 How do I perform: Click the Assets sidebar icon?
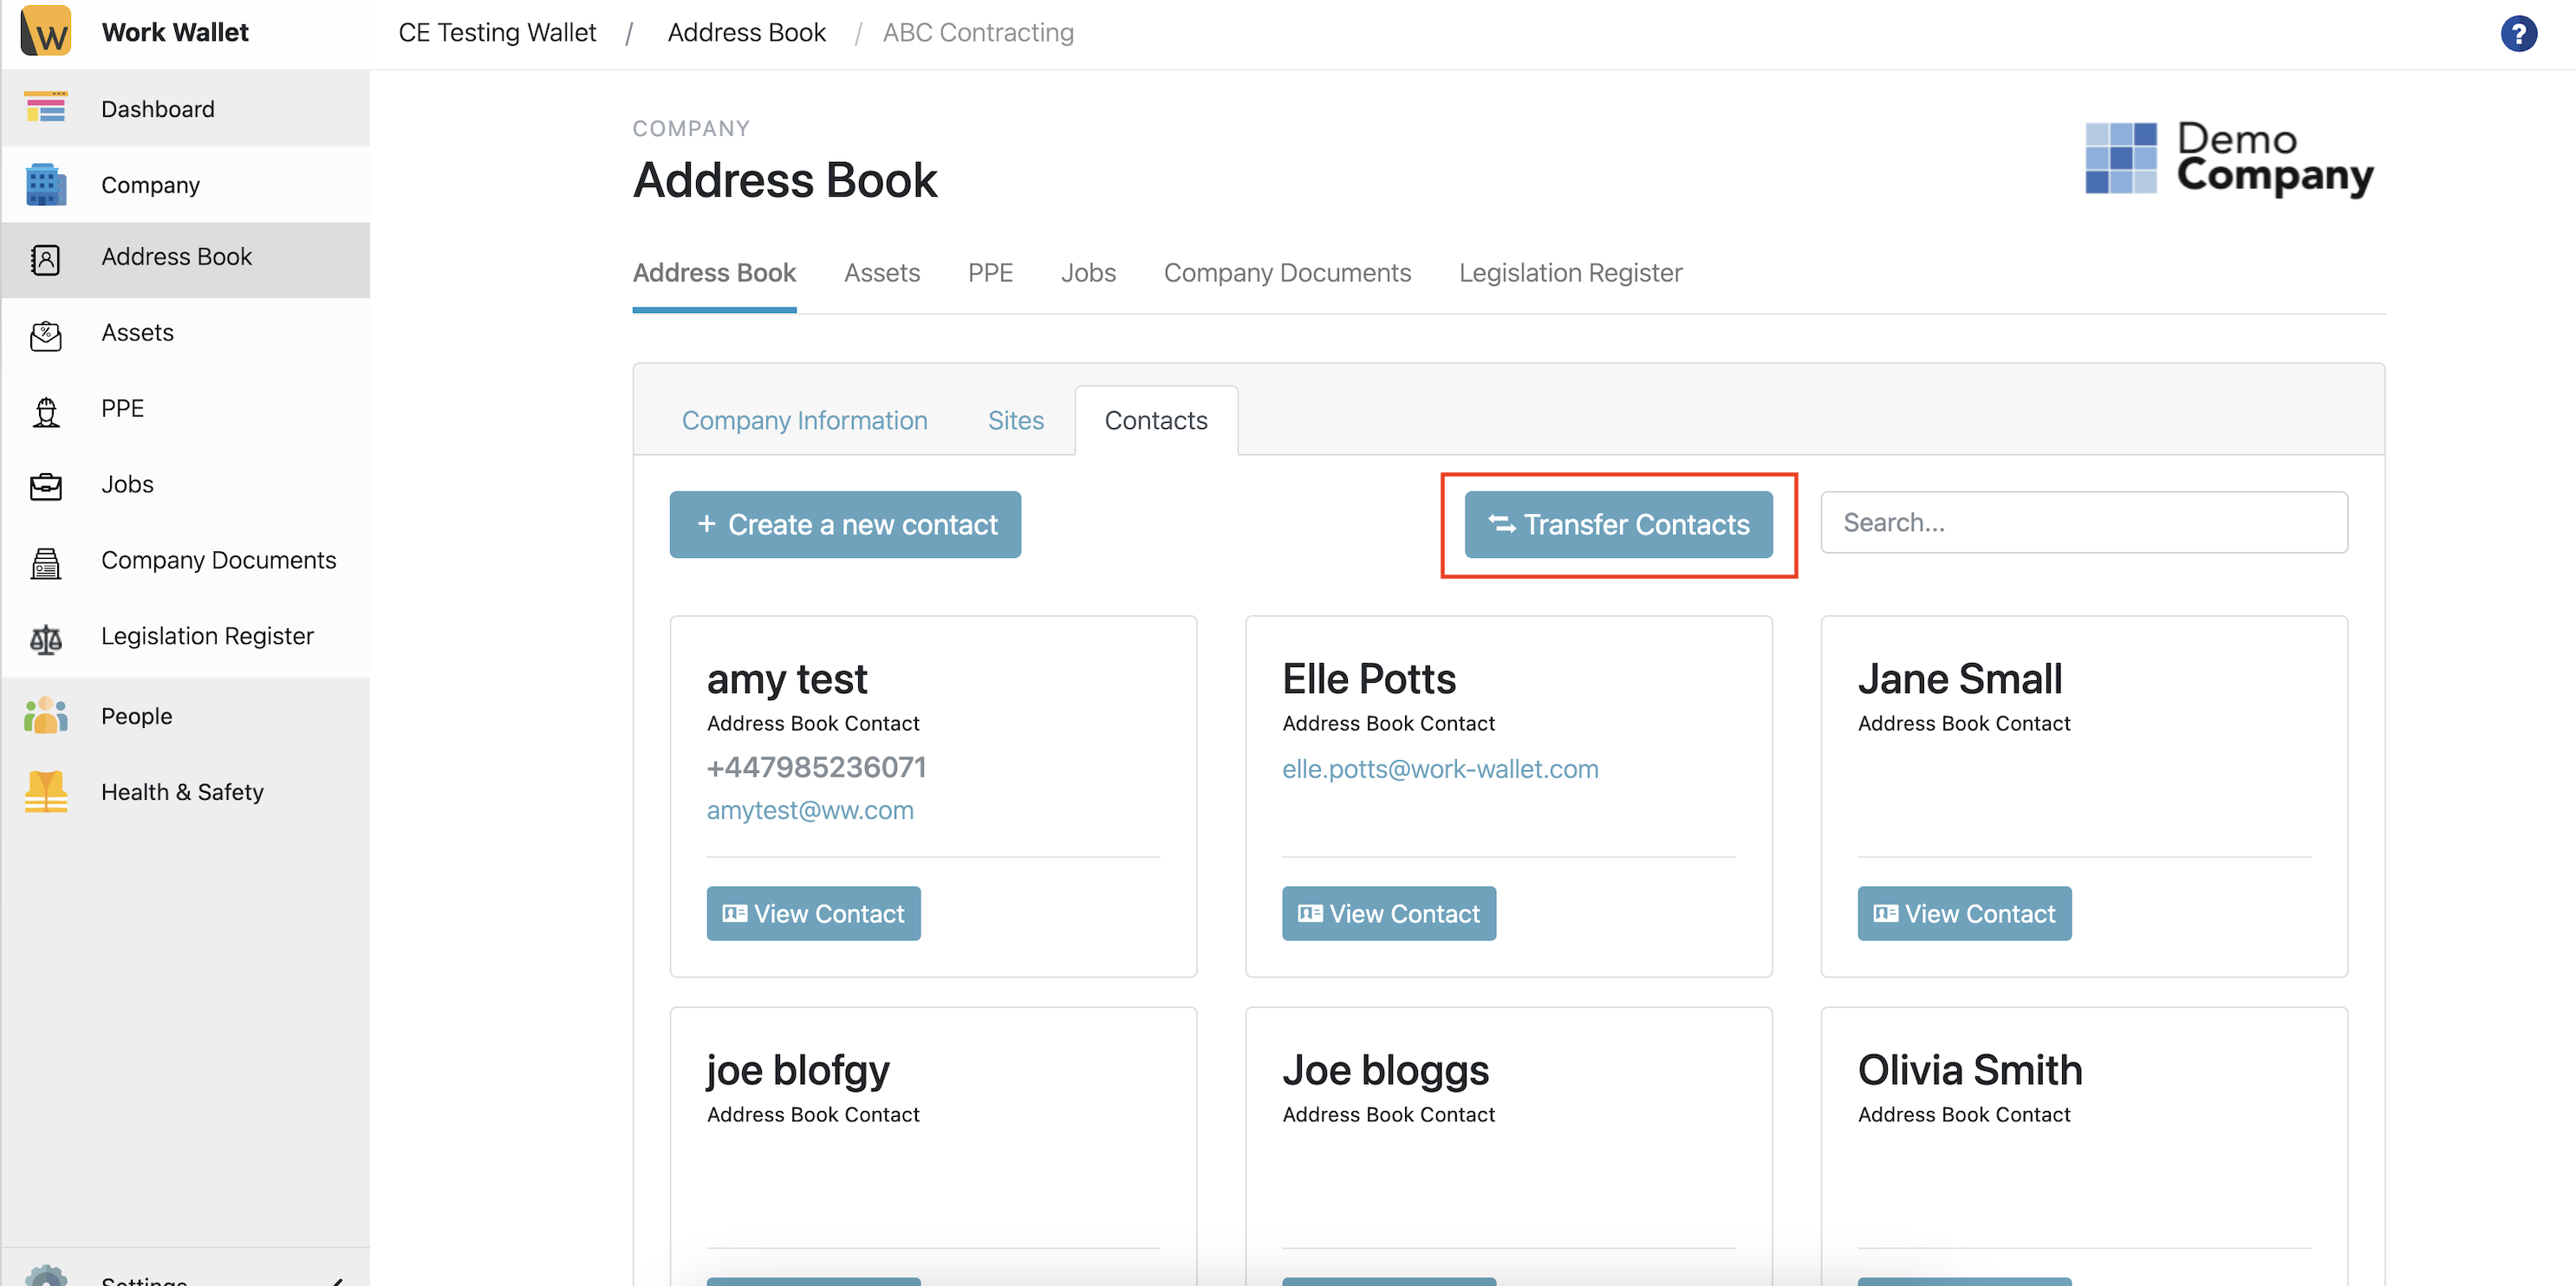(45, 335)
